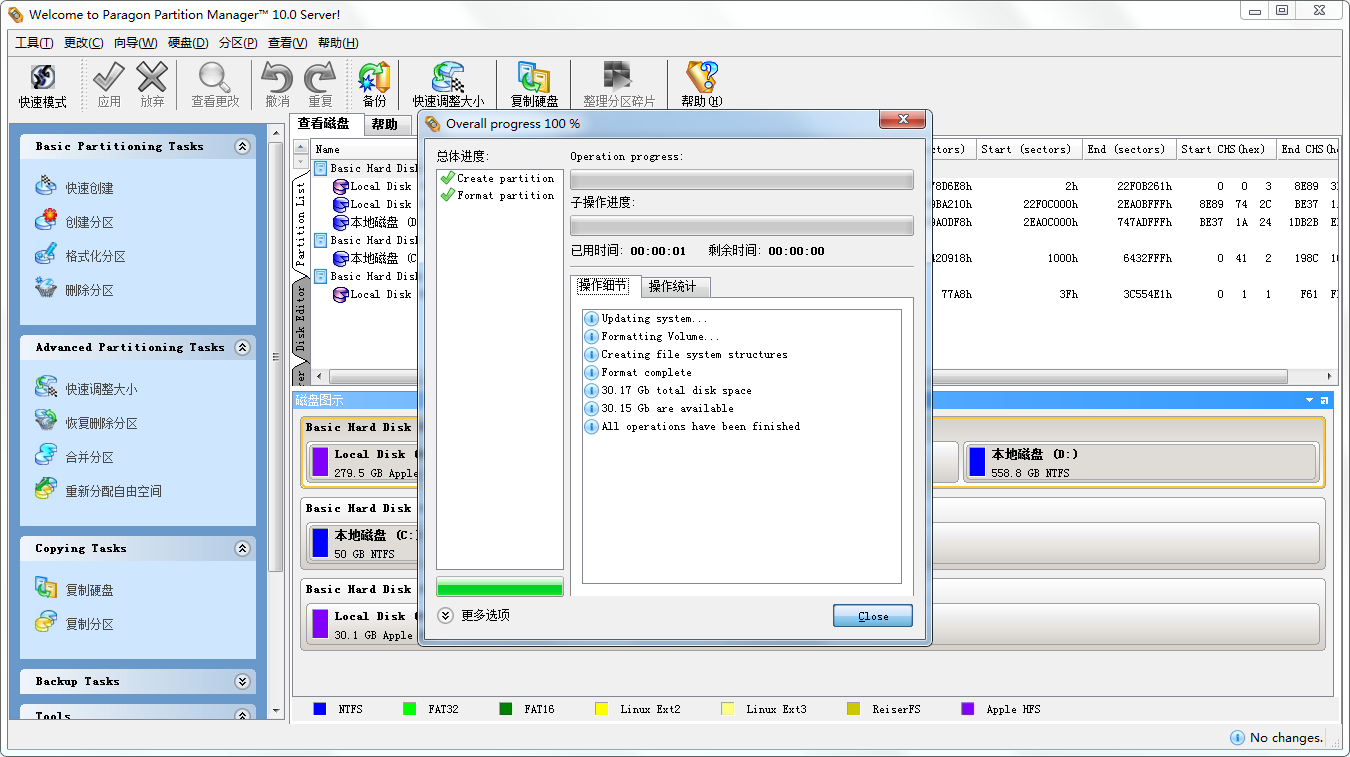Open the 分区(P) menu
This screenshot has height=757, width=1350.
coord(238,42)
